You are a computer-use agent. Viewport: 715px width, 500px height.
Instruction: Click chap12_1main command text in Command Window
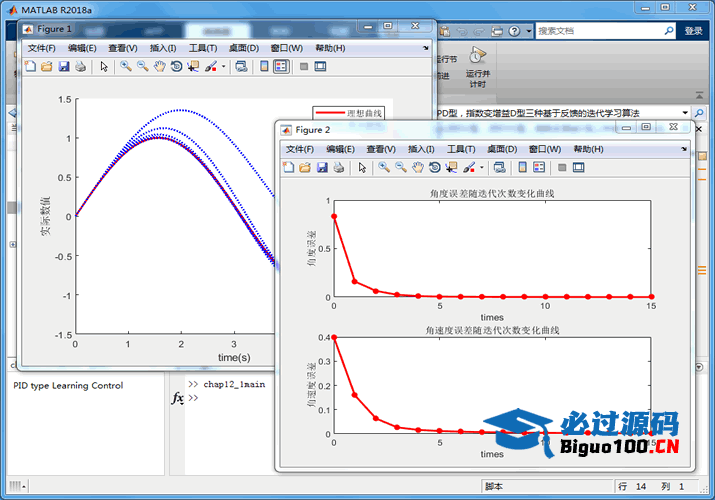point(234,384)
